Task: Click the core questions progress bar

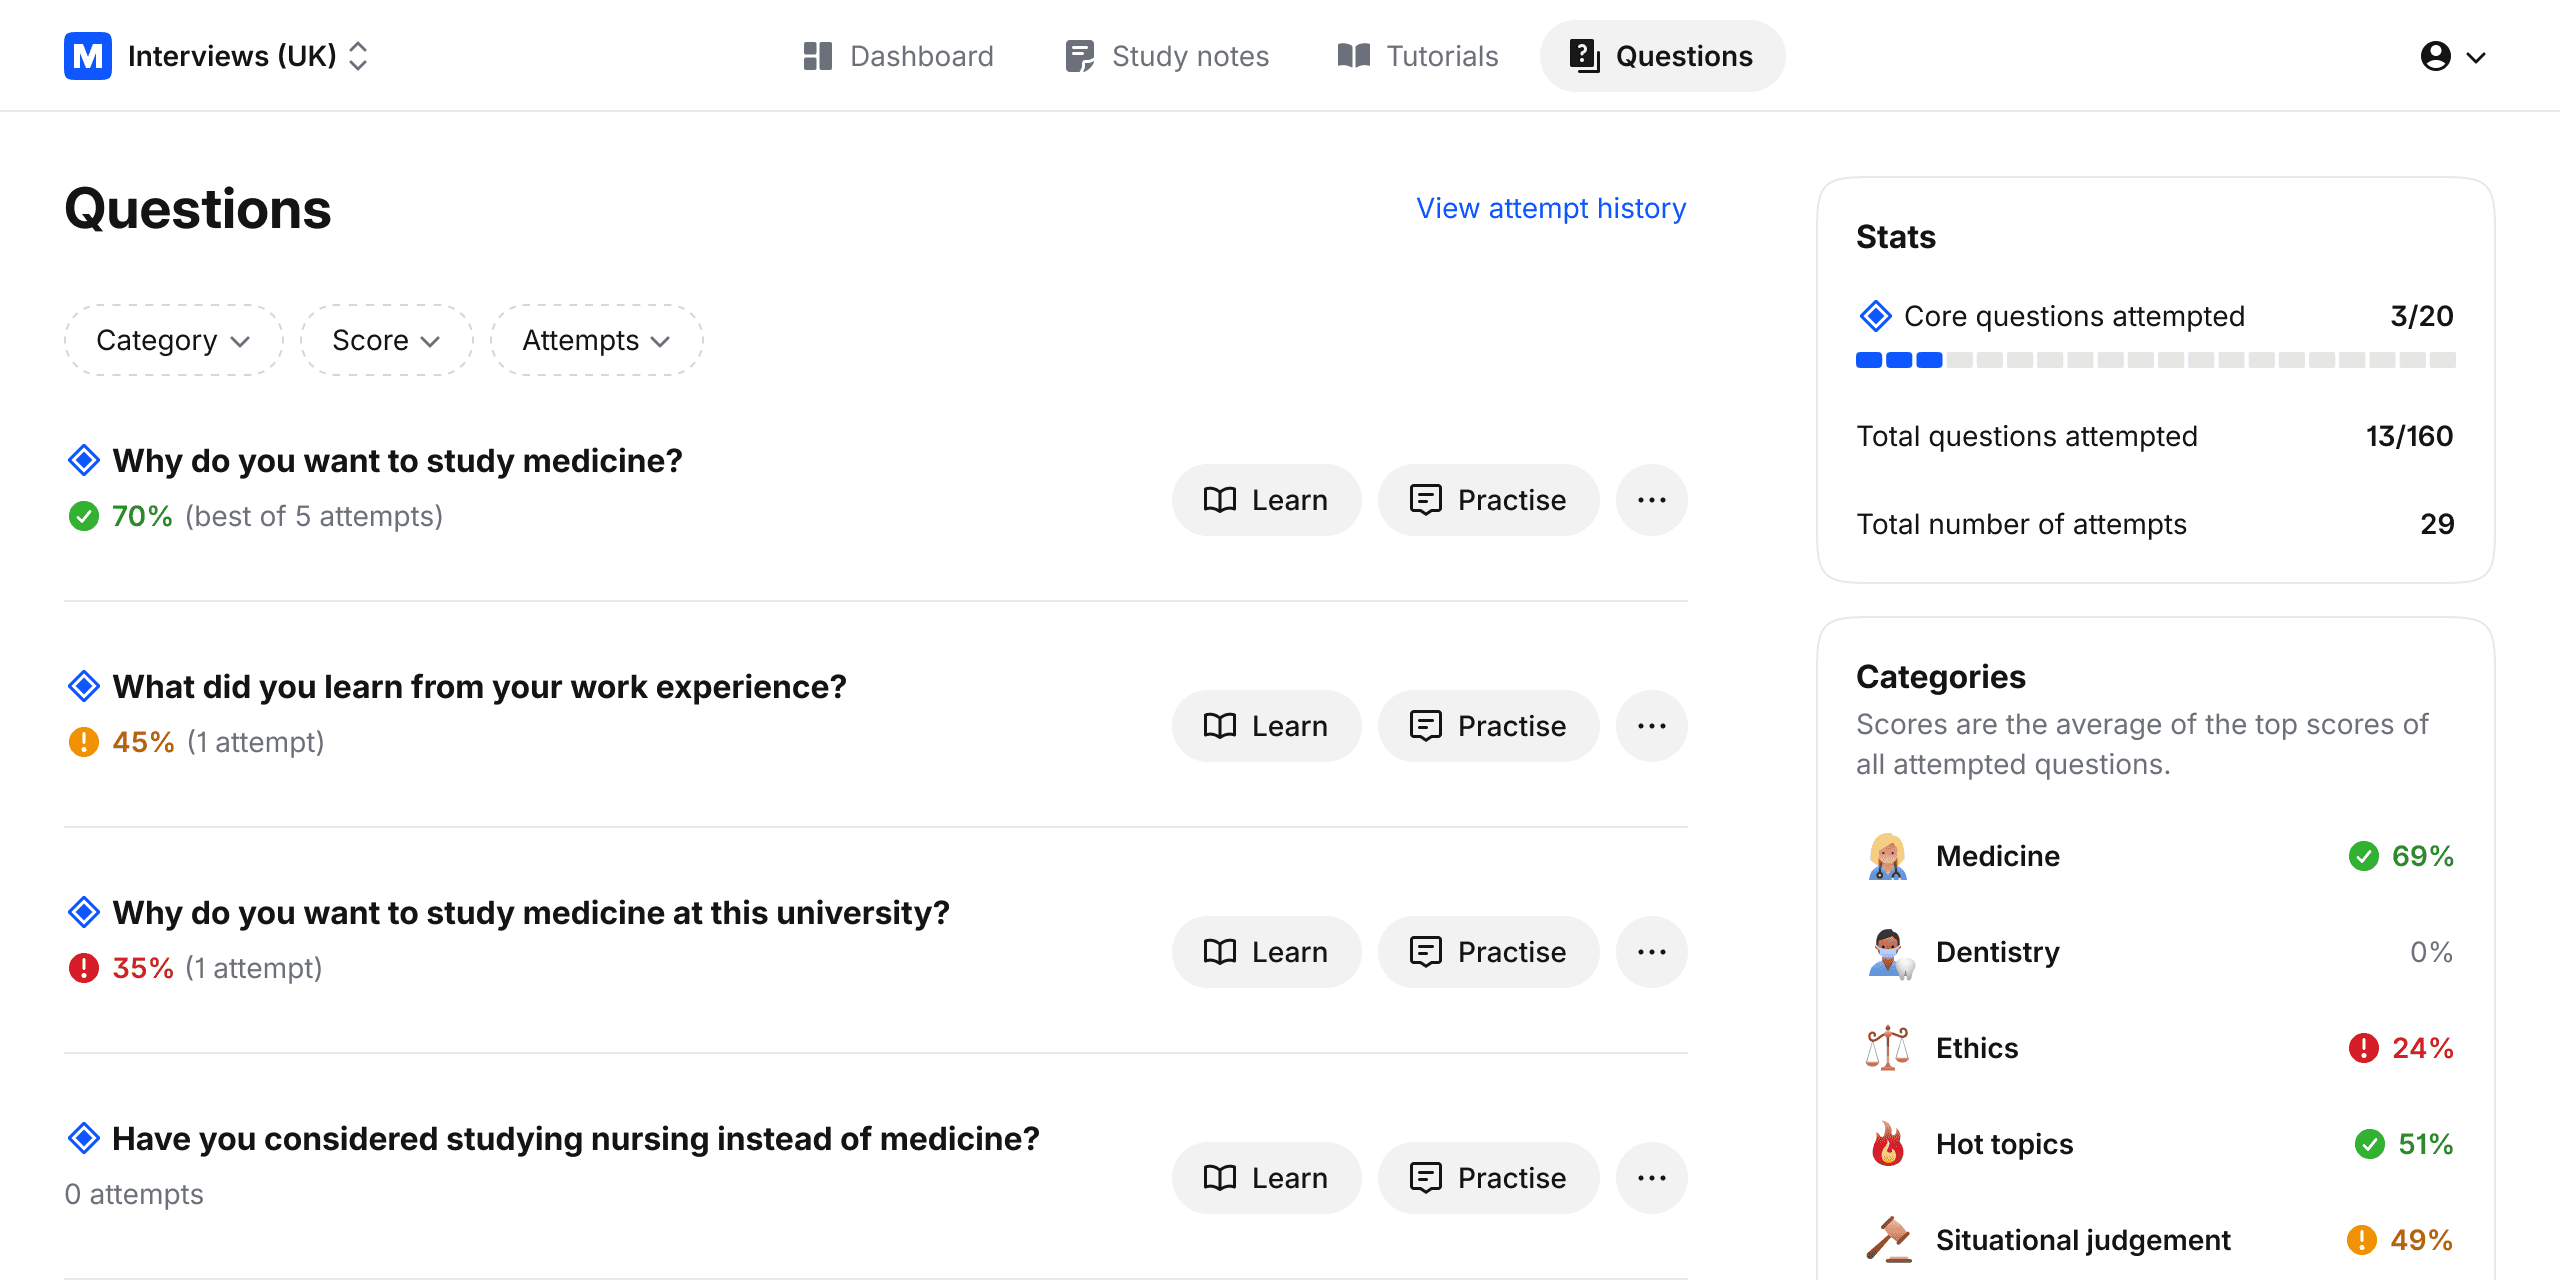Action: (2155, 360)
